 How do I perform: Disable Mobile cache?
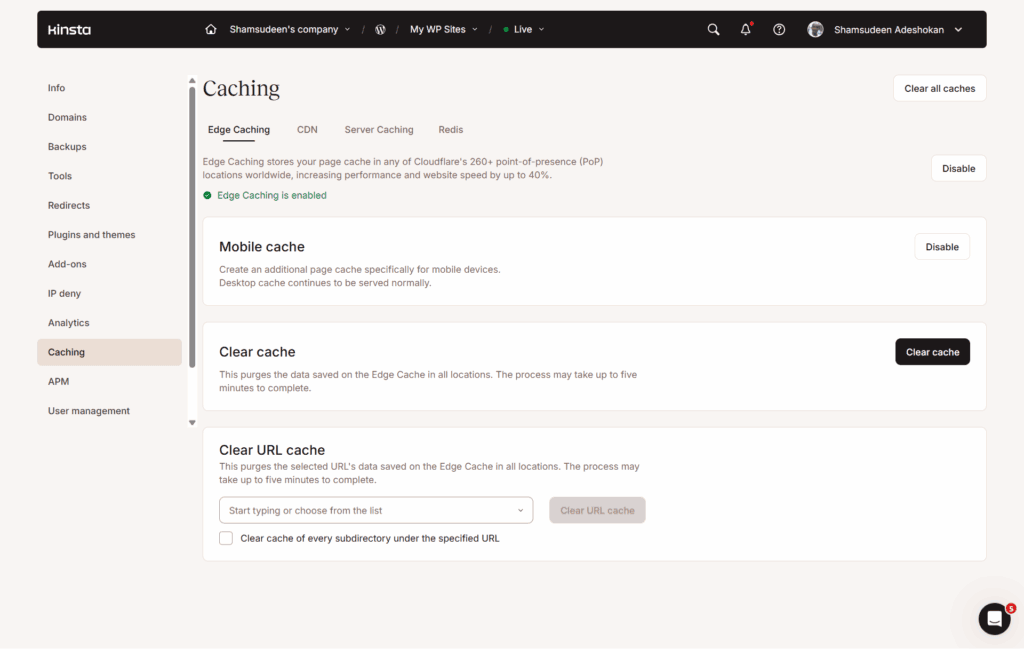(x=941, y=246)
